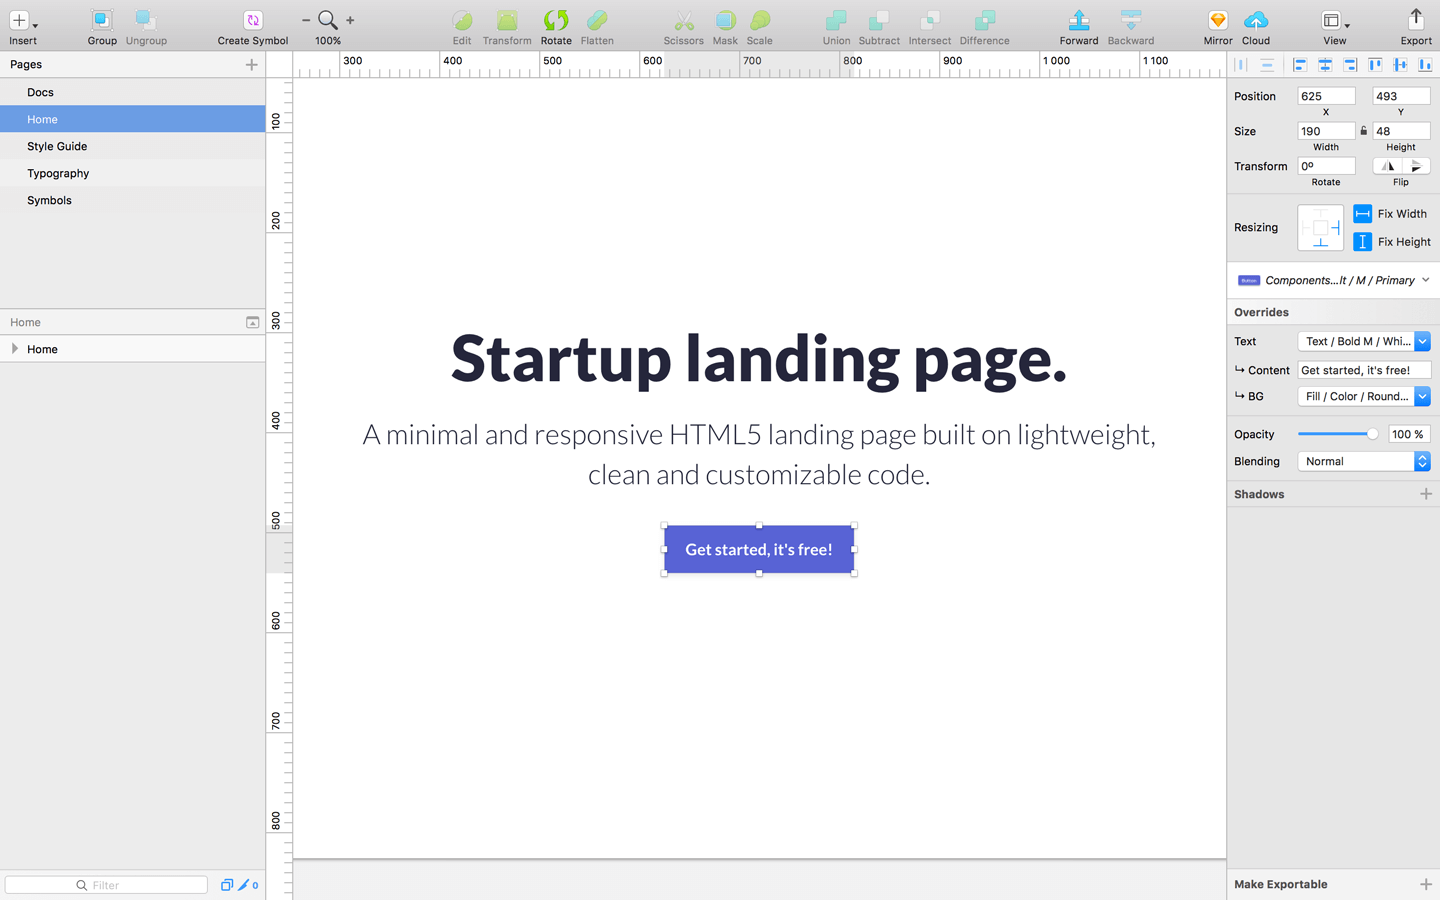Expand the Home layer group

(15, 349)
